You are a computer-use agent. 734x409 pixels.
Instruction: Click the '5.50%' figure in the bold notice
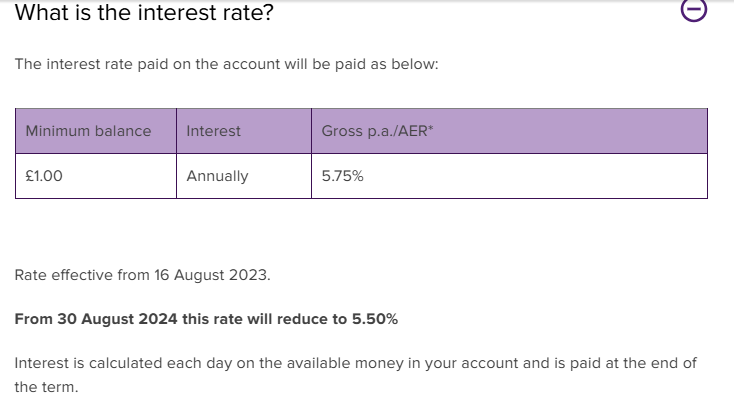tap(375, 319)
